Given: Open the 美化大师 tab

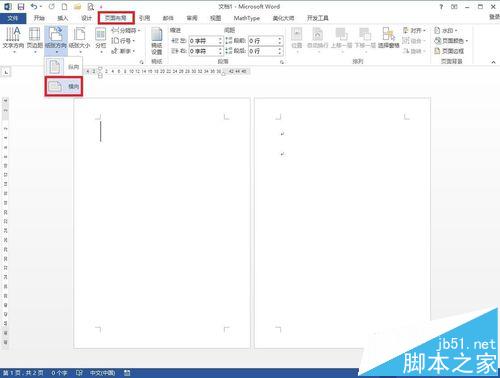Looking at the screenshot, I should (283, 18).
